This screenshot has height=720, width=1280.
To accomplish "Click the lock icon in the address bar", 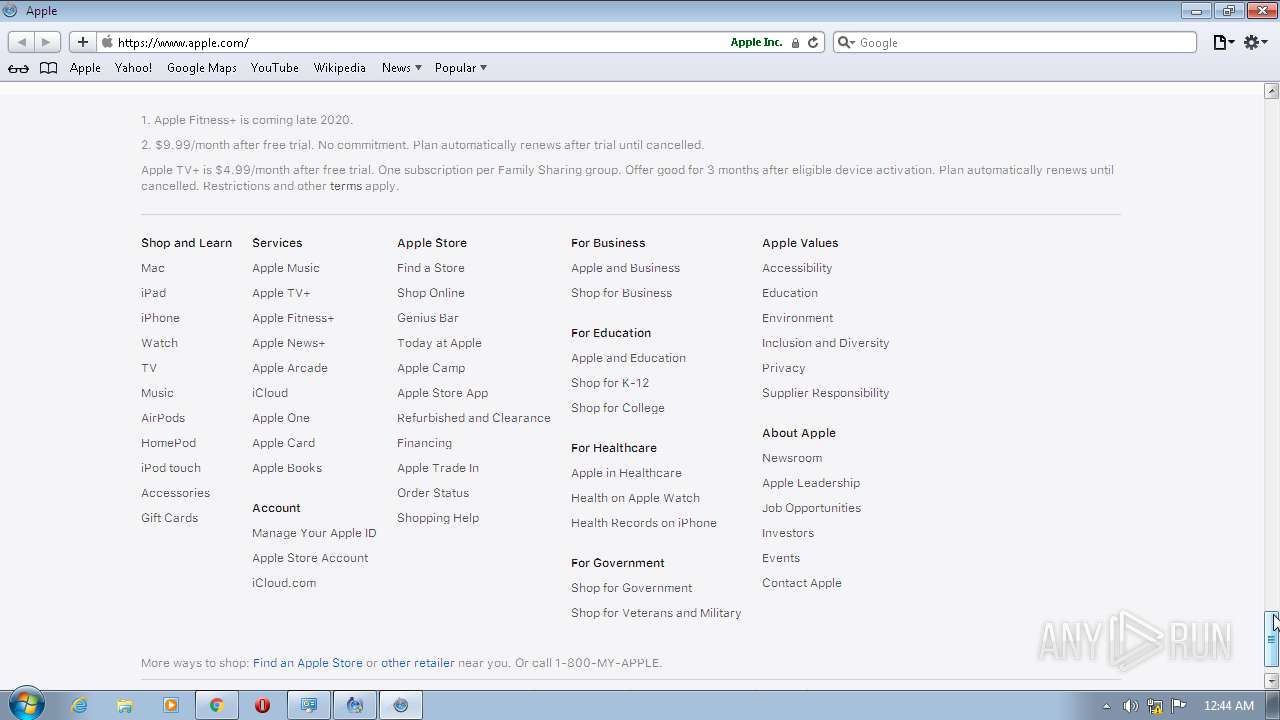I will point(795,43).
